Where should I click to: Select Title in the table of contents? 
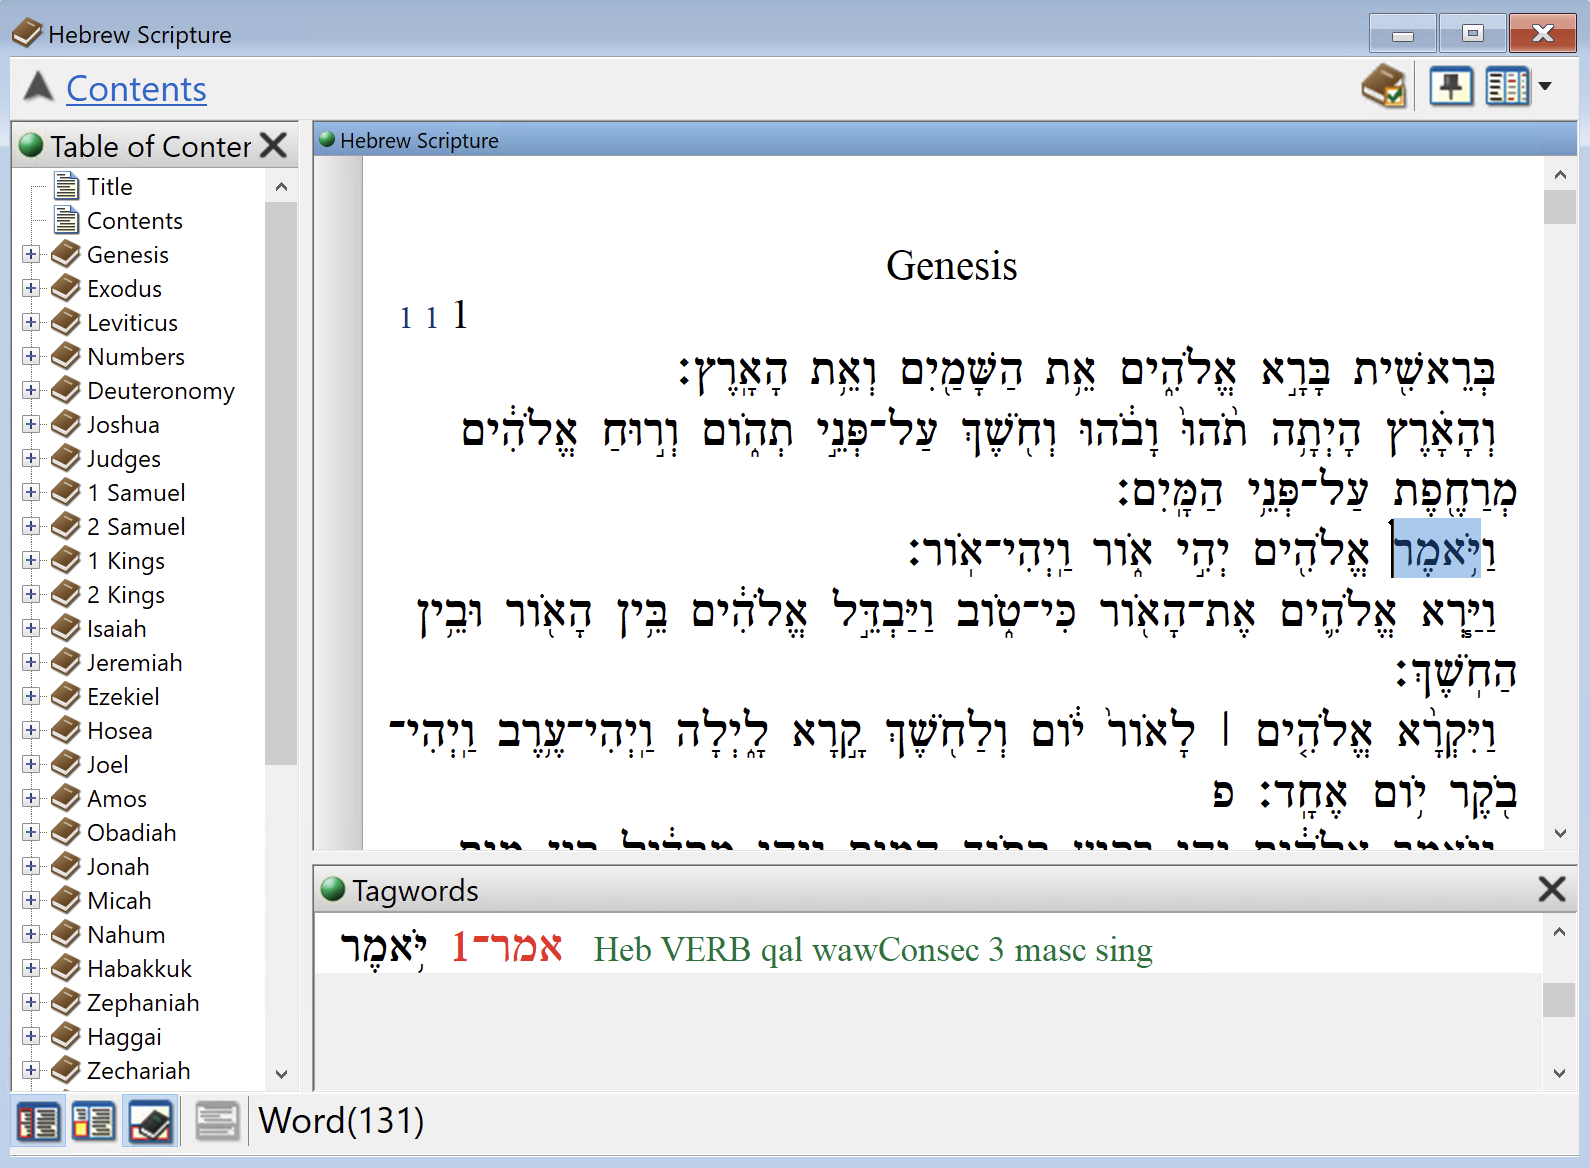(109, 187)
